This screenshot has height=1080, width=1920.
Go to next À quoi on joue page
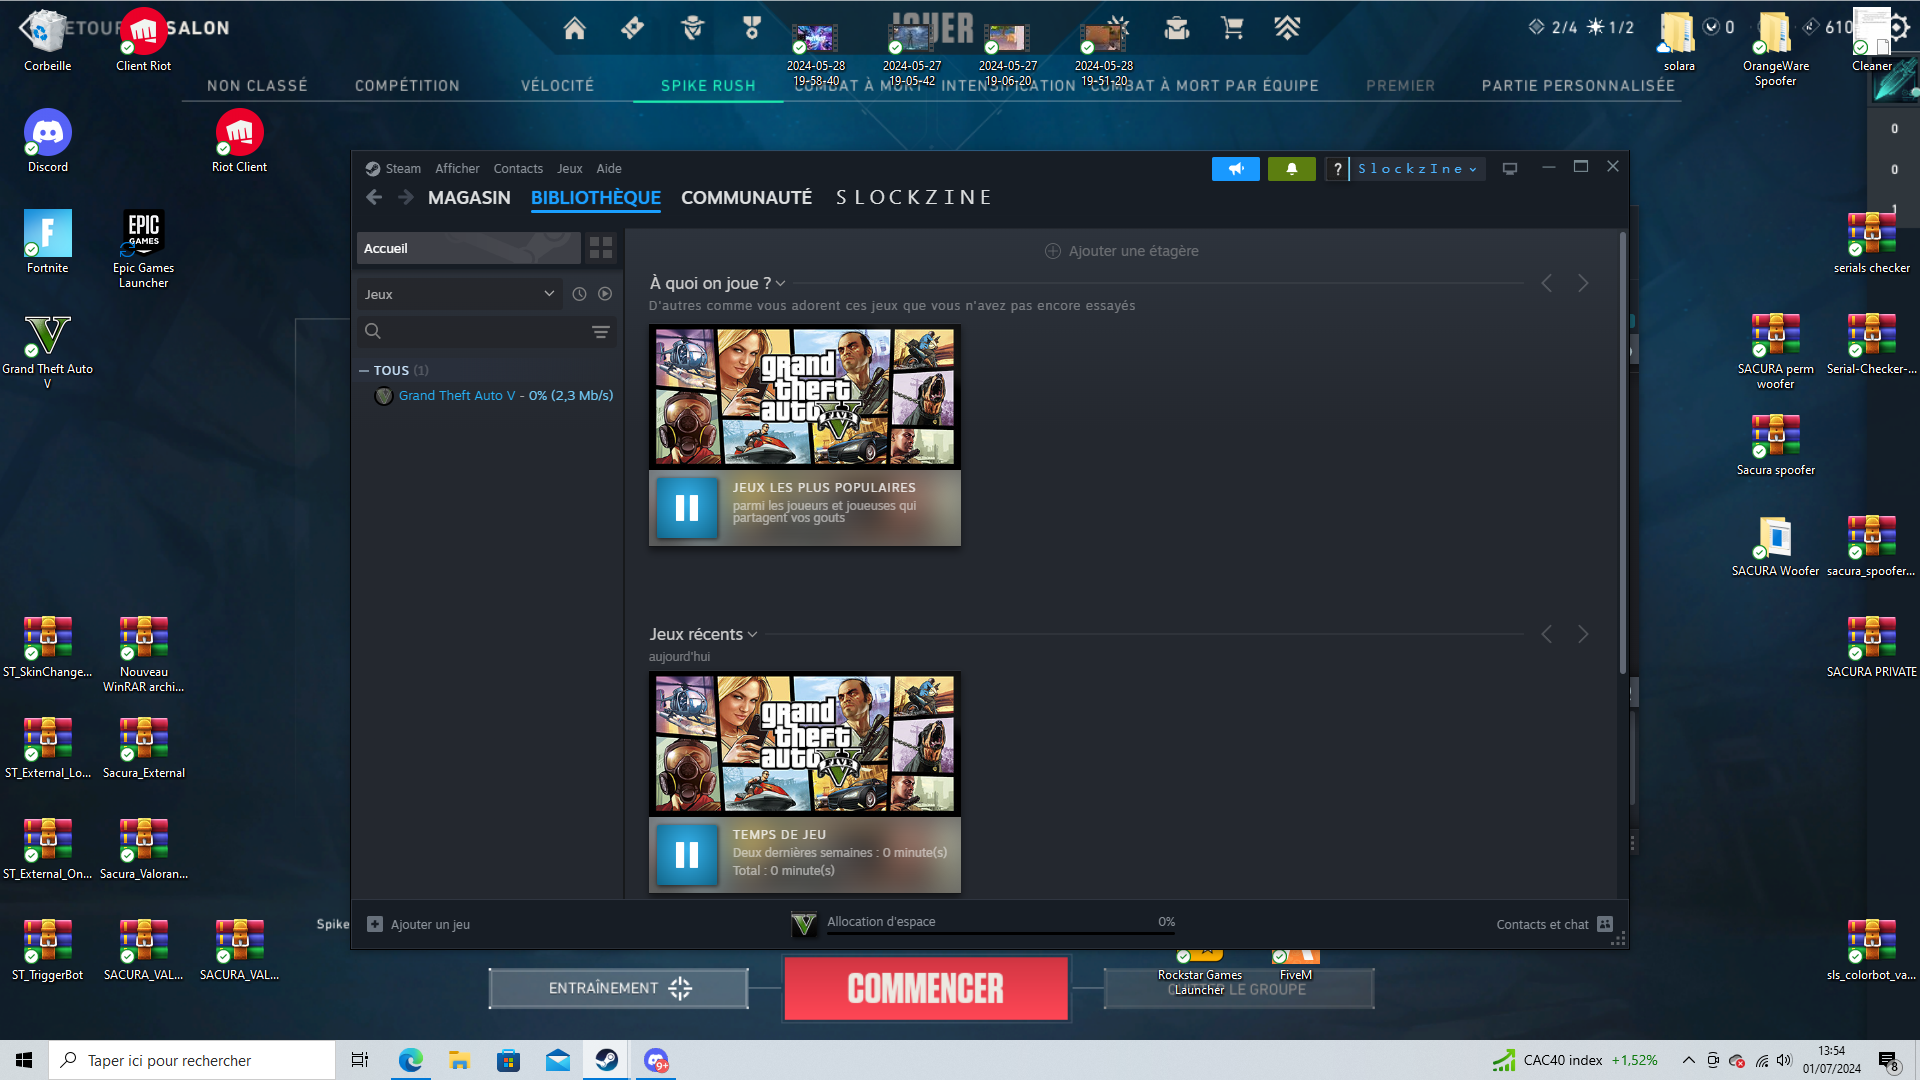click(1583, 284)
